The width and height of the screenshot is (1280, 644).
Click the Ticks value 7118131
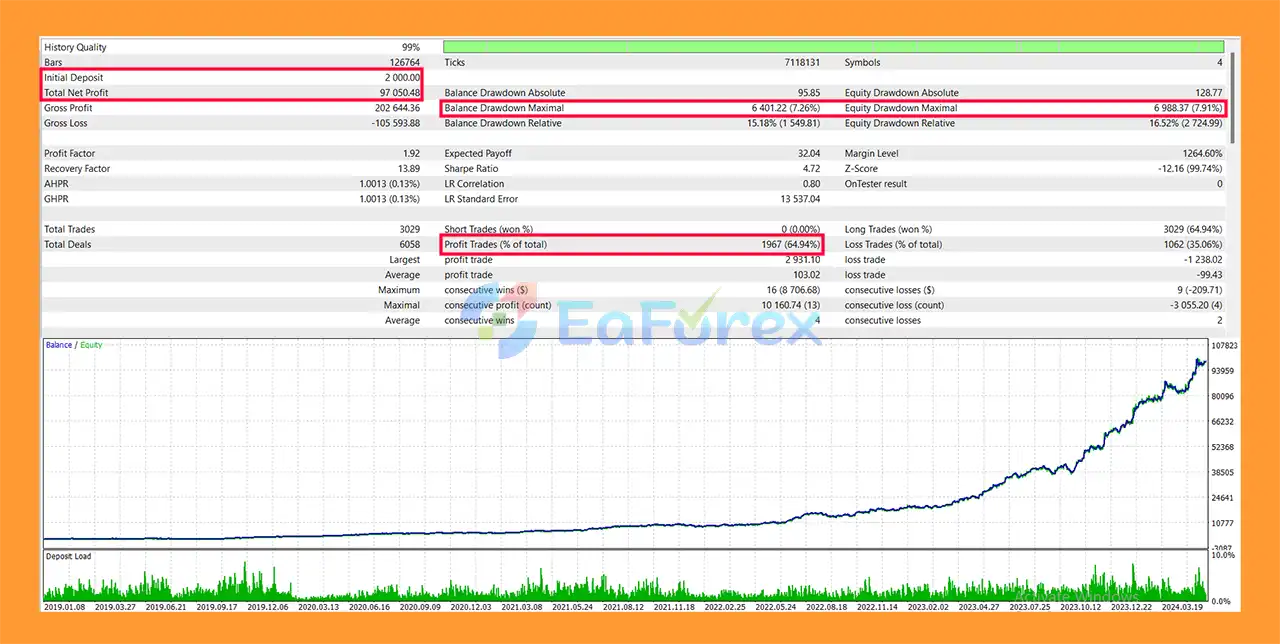(801, 62)
